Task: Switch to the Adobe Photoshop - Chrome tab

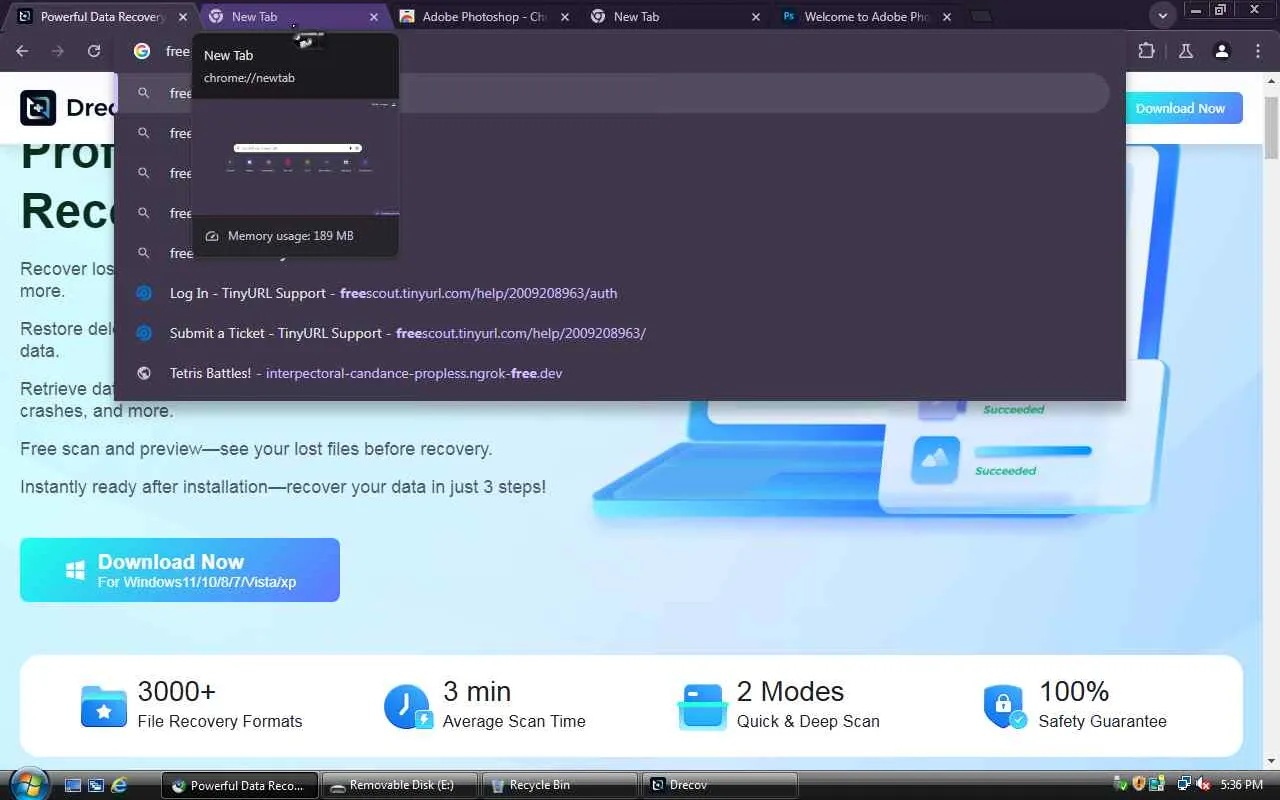Action: (x=483, y=17)
